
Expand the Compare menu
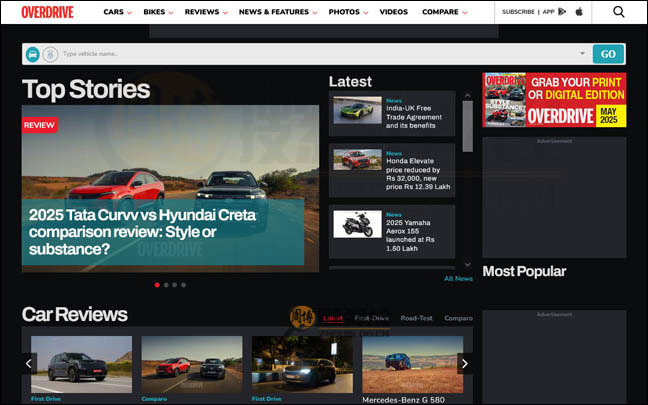point(445,12)
